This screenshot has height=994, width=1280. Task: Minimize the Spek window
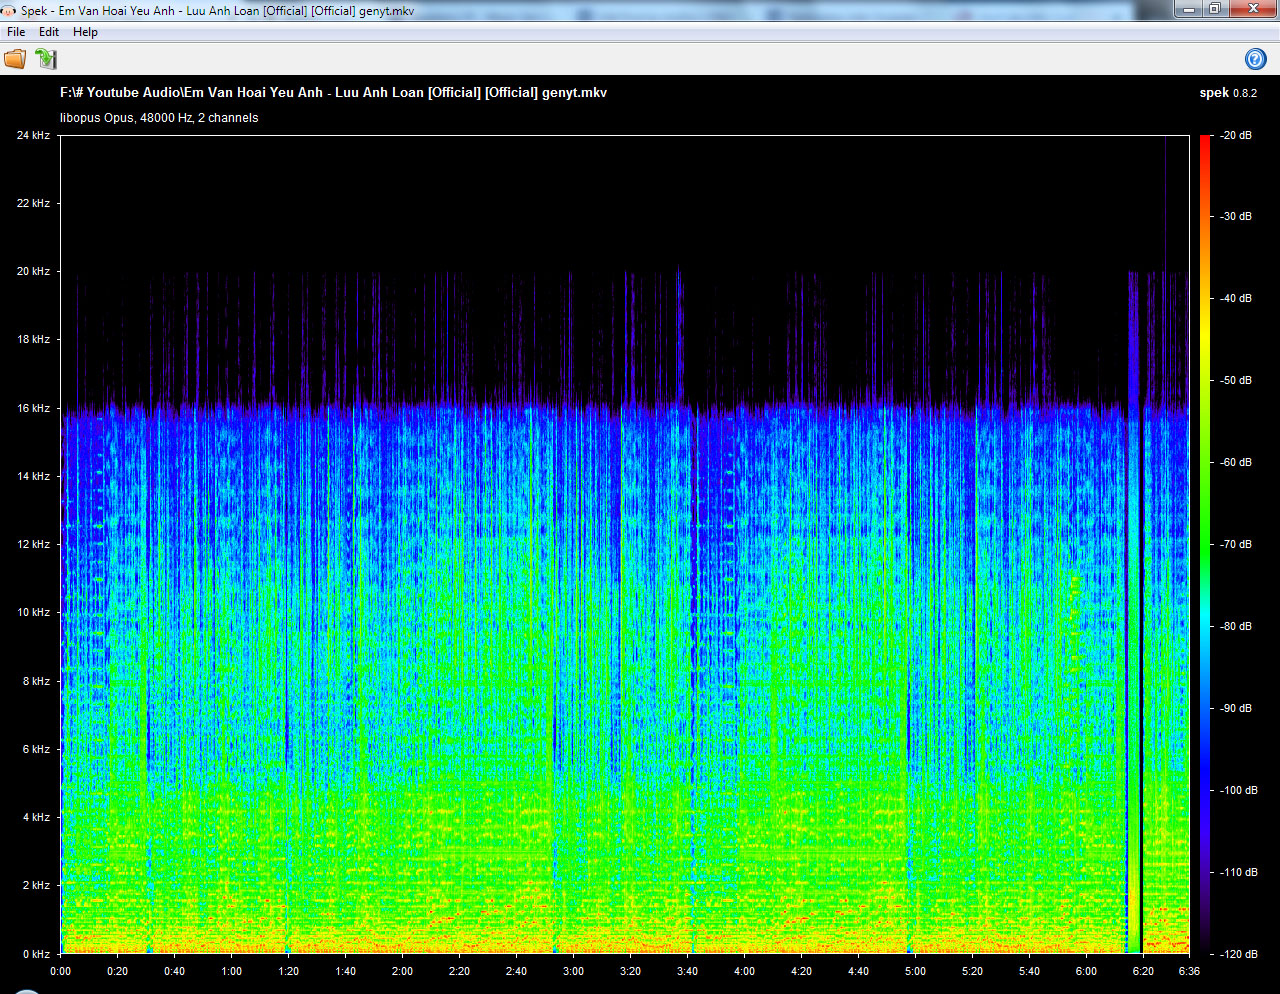click(x=1188, y=9)
